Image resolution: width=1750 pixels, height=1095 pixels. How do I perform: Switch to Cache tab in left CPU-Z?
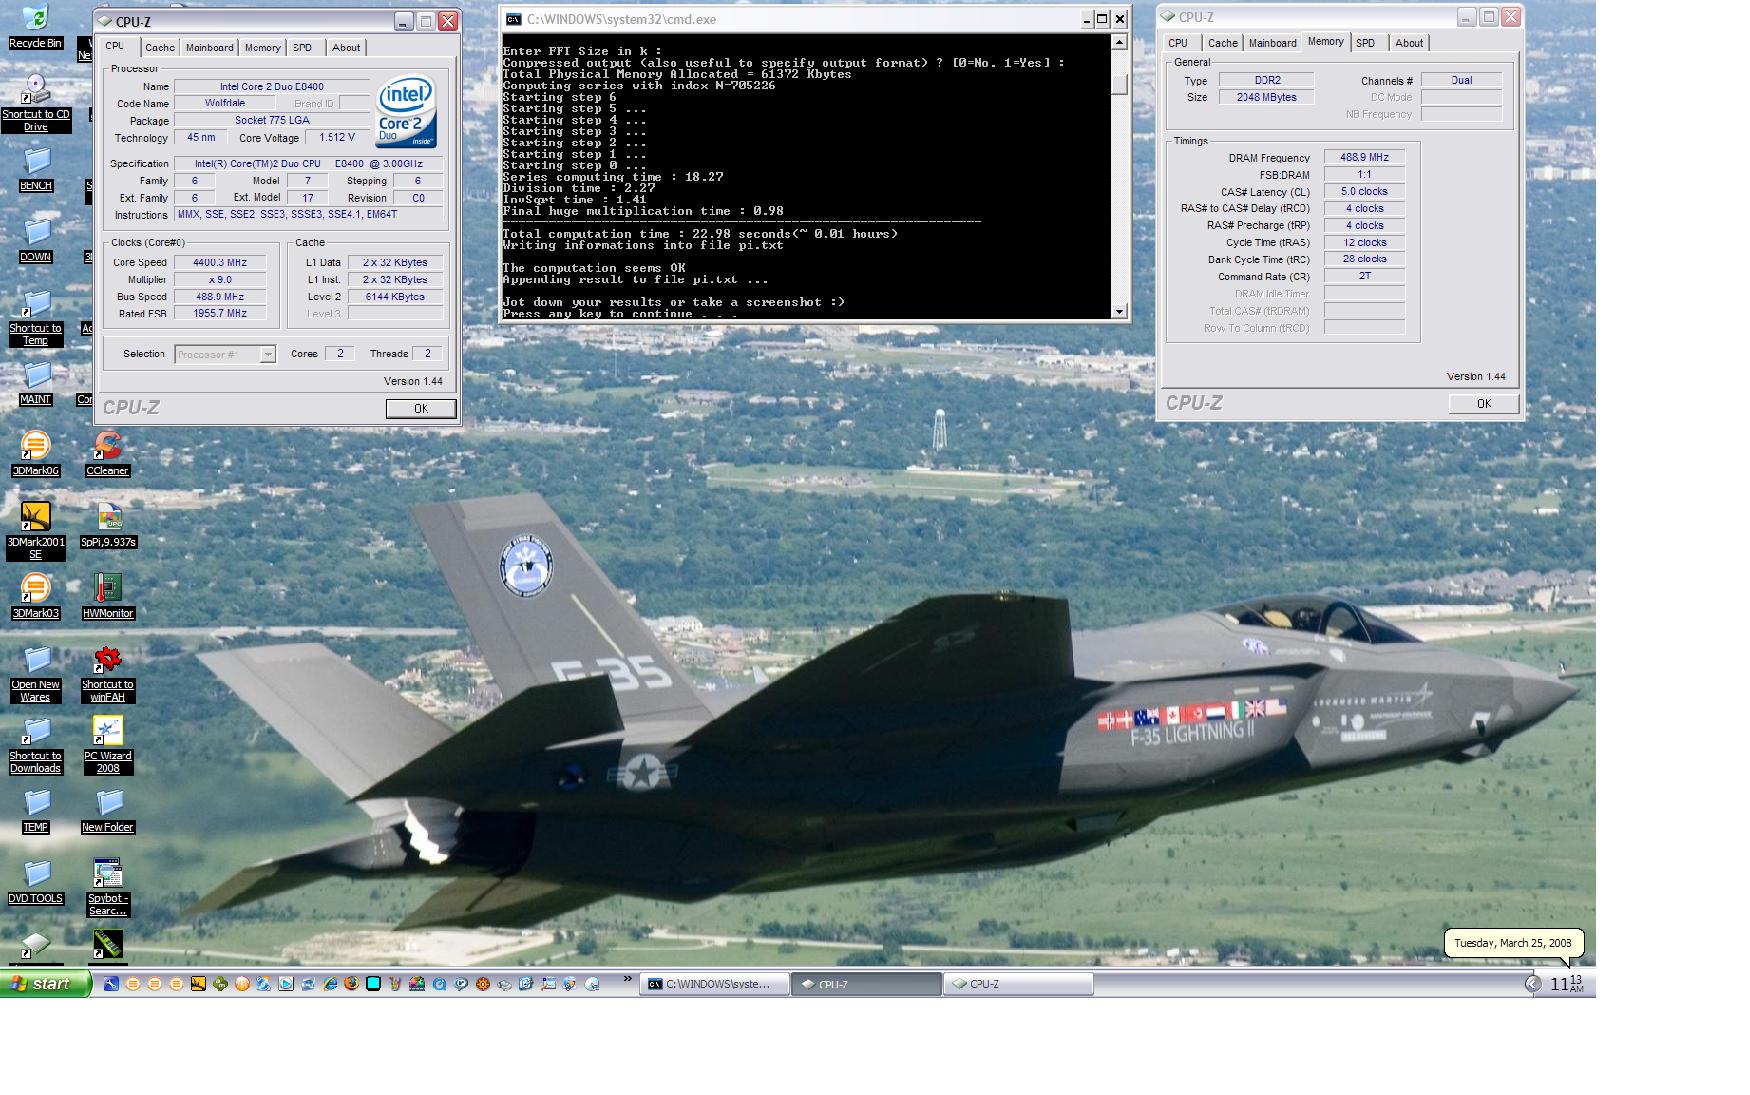point(159,47)
